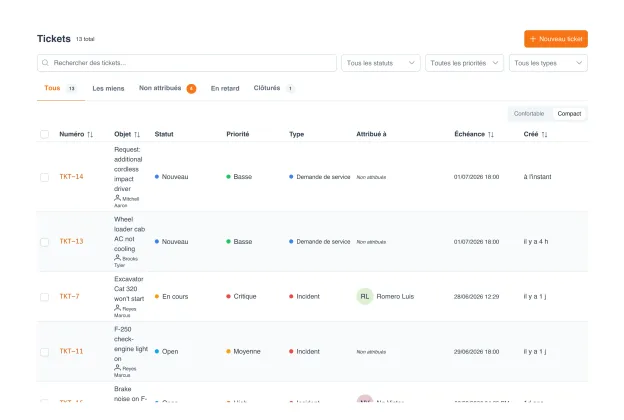Click Demande de service in TKT-14 row
Screen dimensions: 624x420
coord(320,177)
